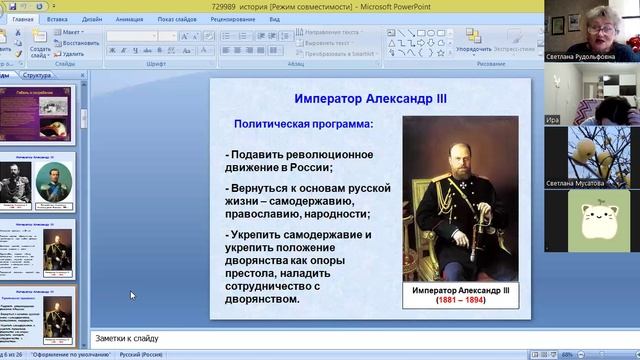The width and height of the screenshot is (640, 360).
Task: Toggle underline Ч formatting
Action: tap(136, 51)
